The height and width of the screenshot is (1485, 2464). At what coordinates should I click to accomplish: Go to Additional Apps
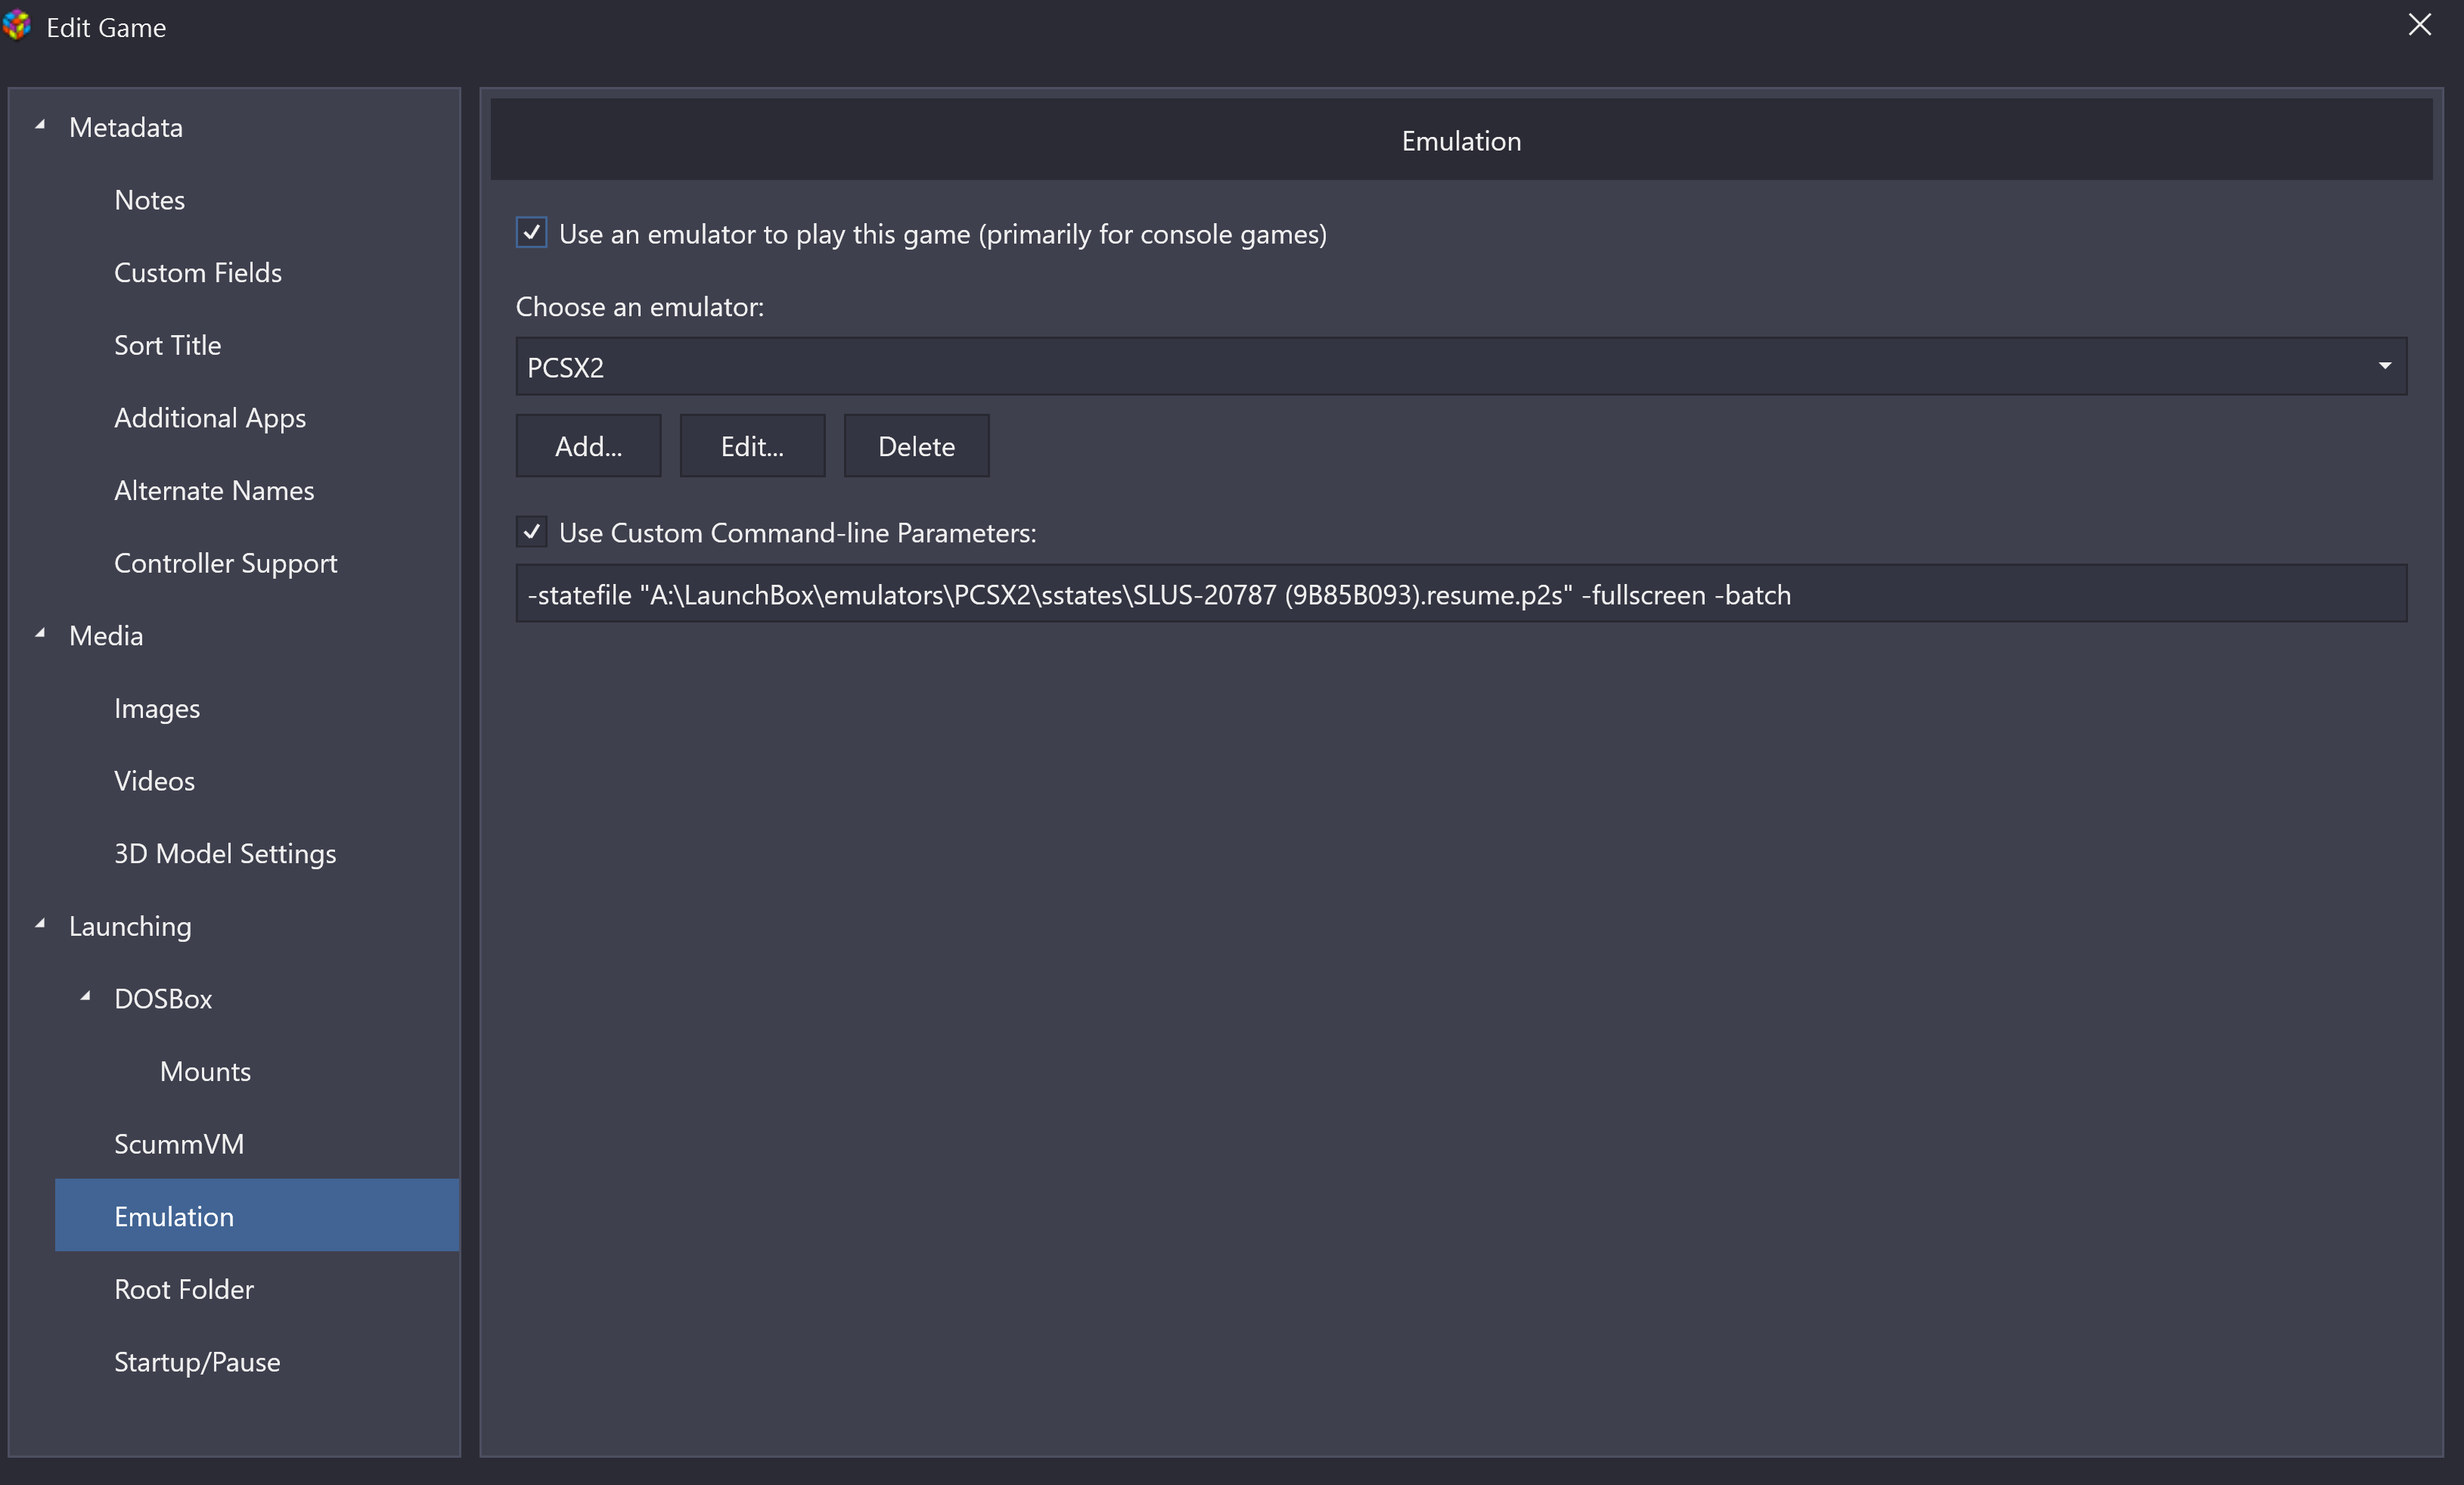(x=210, y=418)
